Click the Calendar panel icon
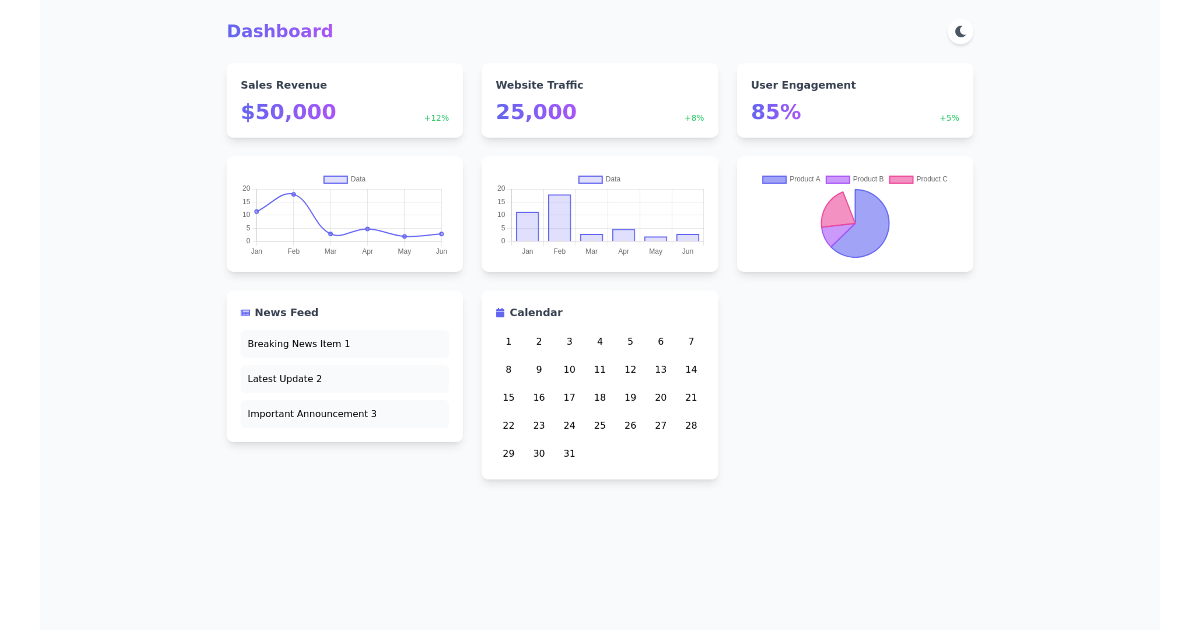1200x630 pixels. point(498,312)
